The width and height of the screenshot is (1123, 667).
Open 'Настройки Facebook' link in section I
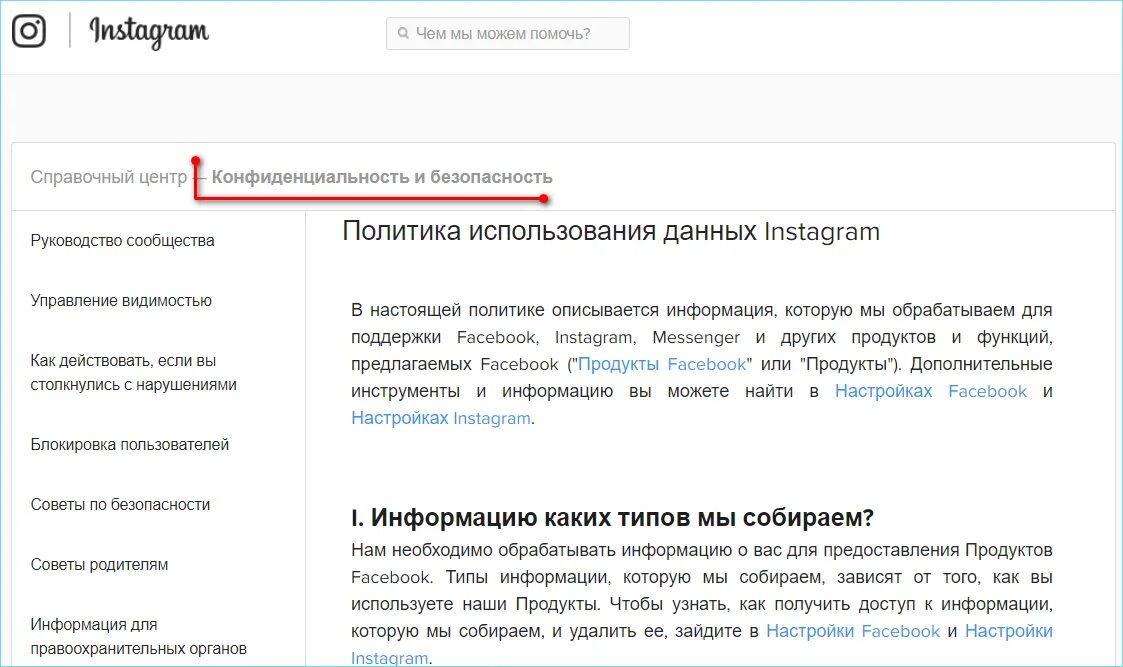coord(853,631)
